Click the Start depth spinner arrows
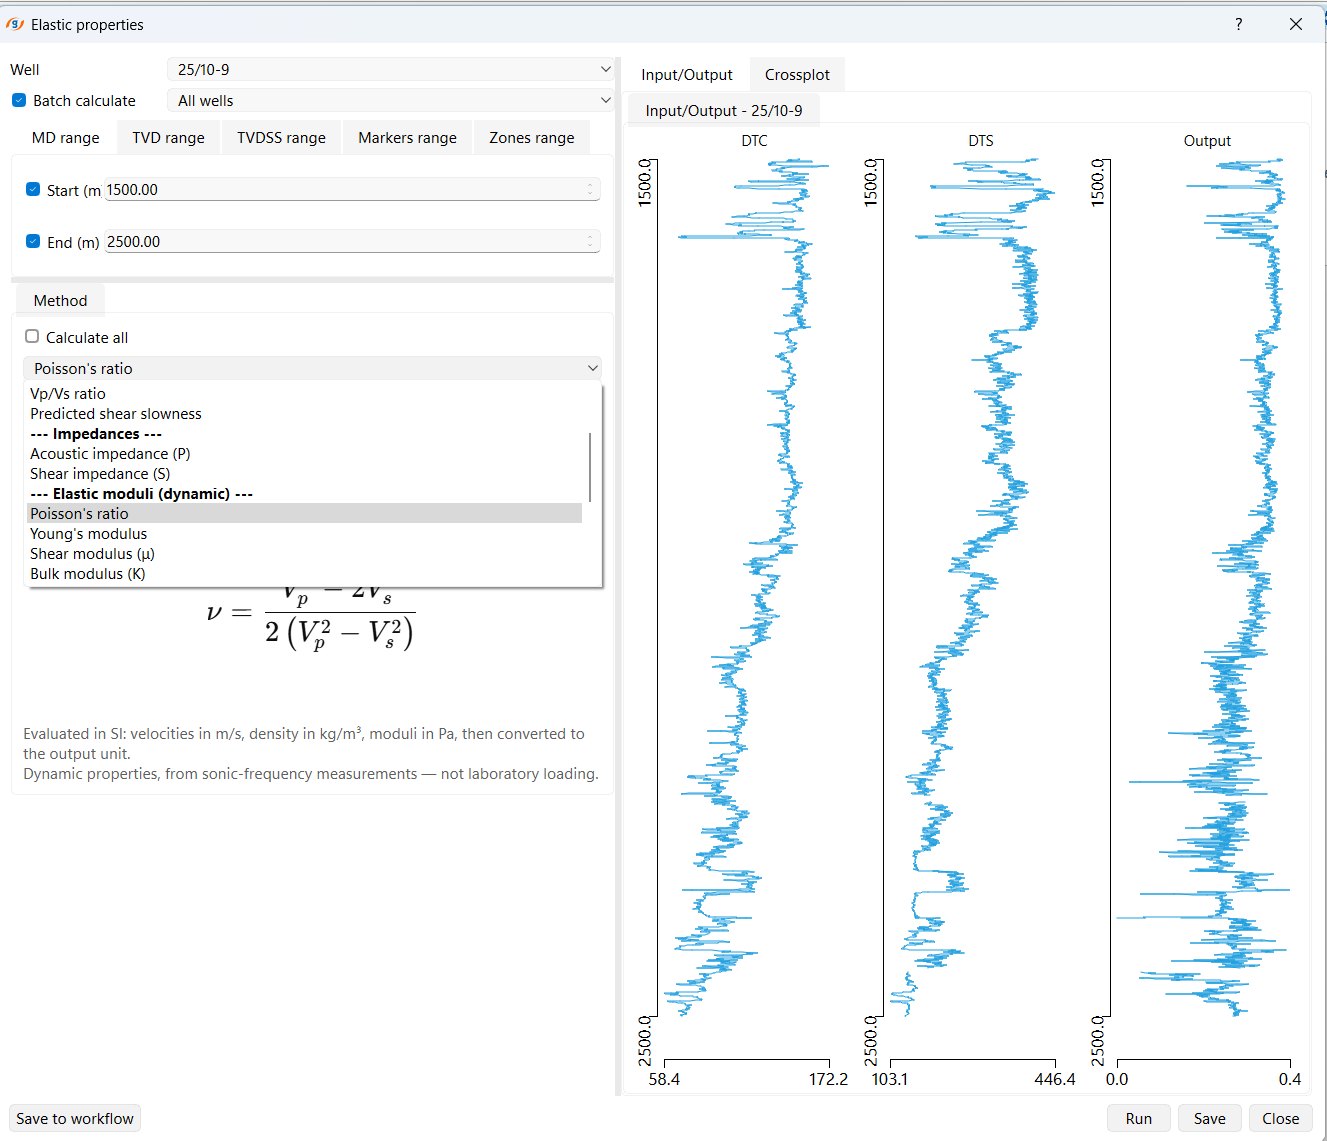 click(591, 189)
